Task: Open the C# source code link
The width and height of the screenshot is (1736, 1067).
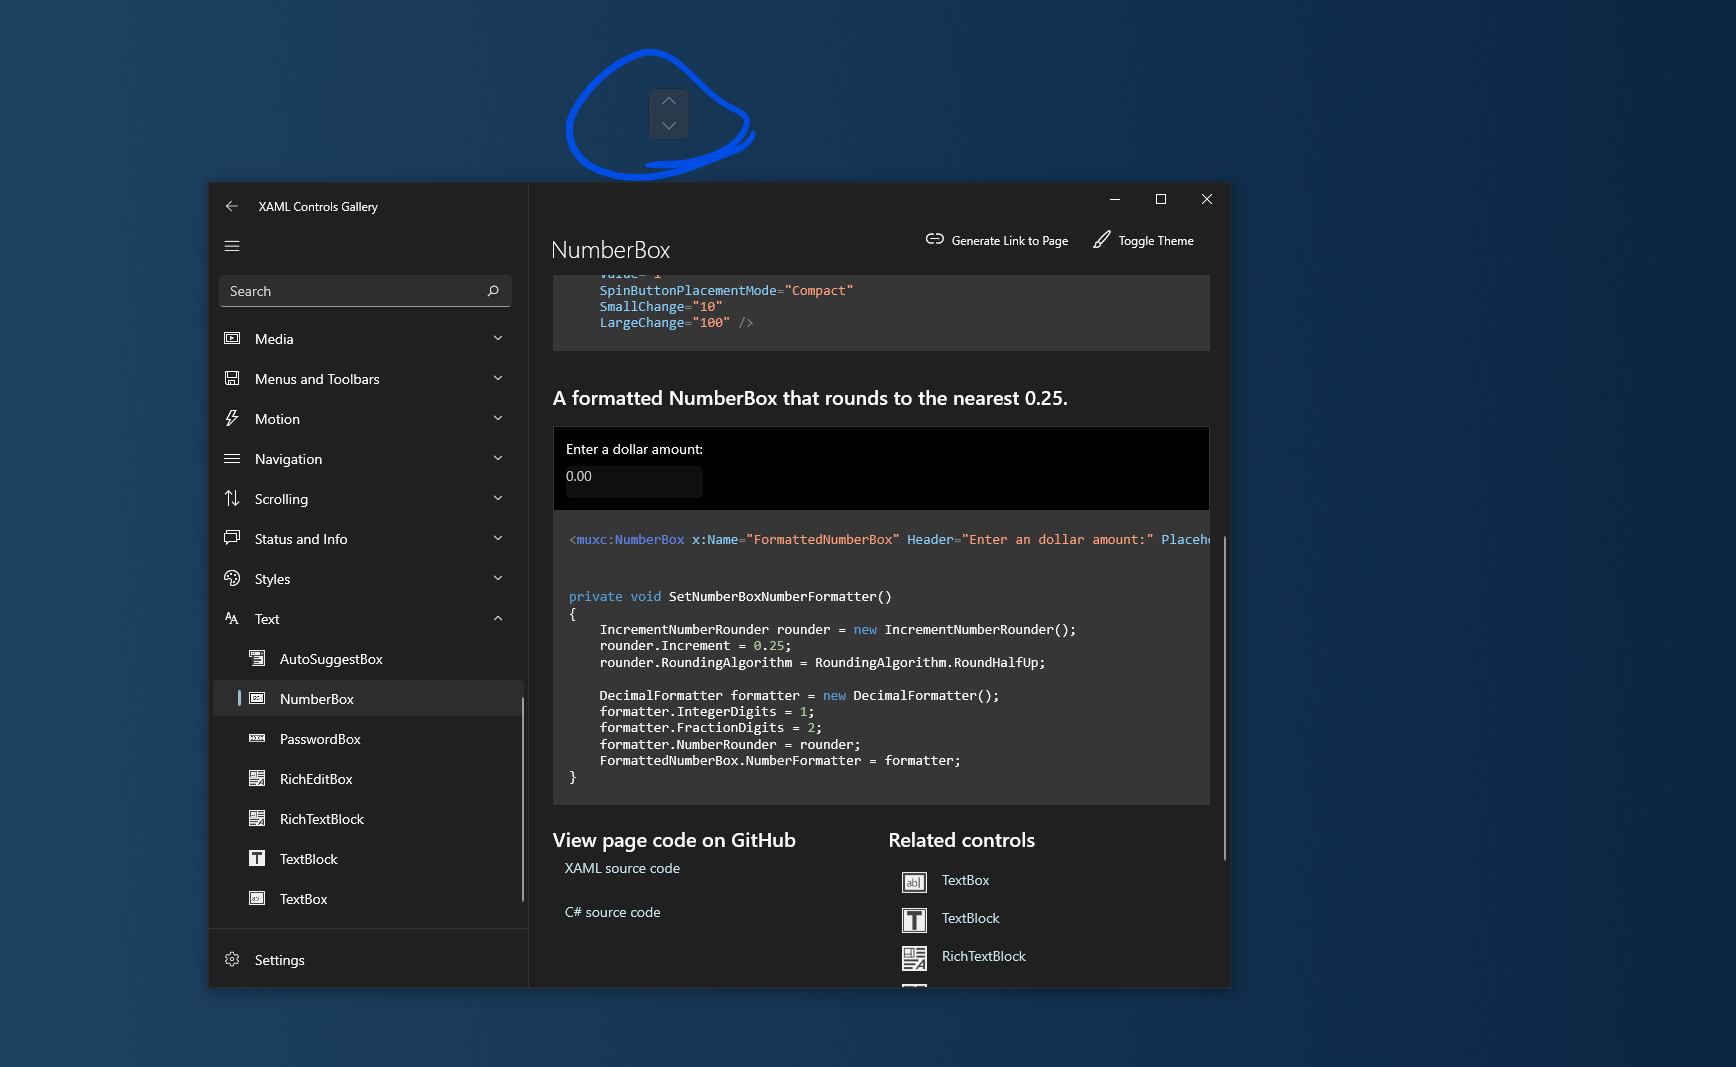Action: (x=612, y=912)
